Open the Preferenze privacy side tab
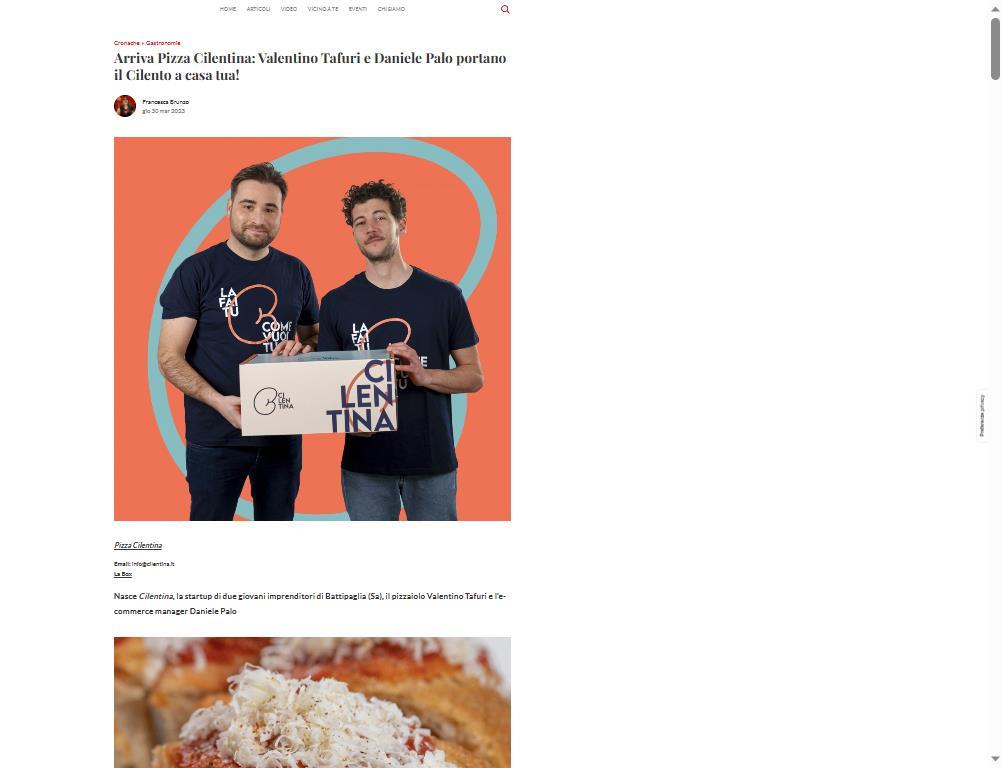The width and height of the screenshot is (1003, 768). 982,416
